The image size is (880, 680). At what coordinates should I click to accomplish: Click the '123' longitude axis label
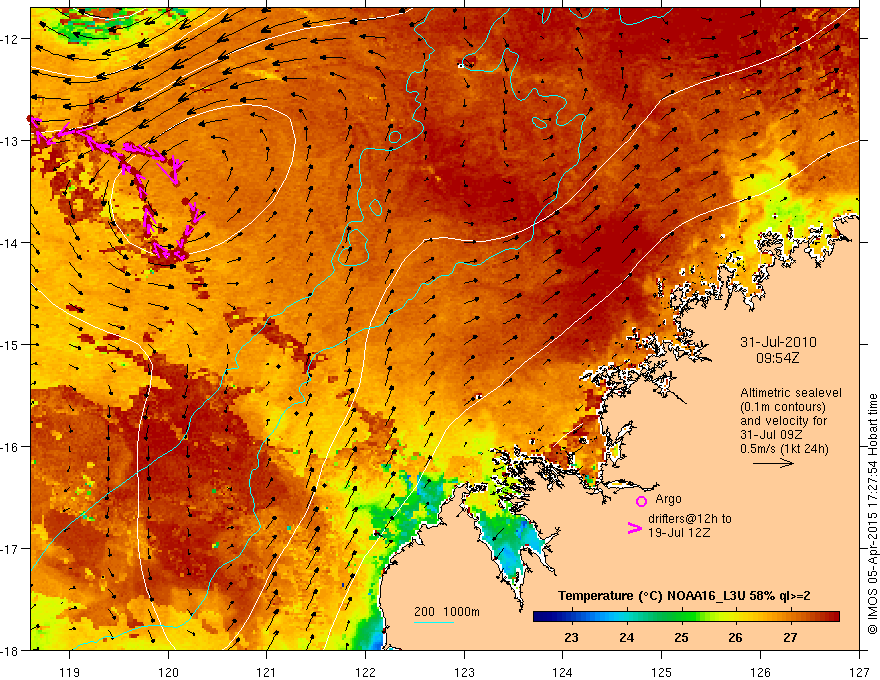(x=464, y=672)
